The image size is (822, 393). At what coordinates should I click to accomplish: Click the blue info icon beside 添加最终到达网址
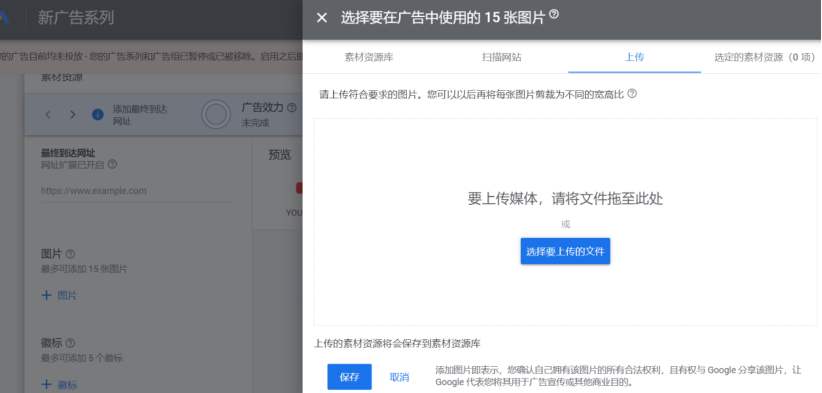tap(98, 115)
